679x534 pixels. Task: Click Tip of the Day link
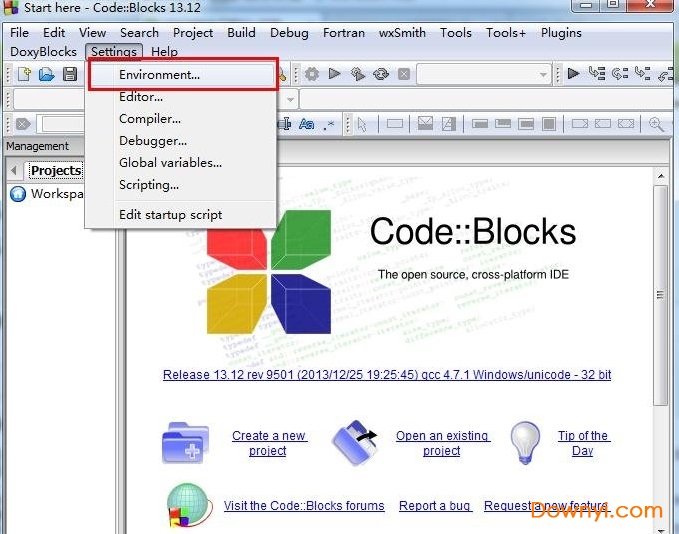pos(583,443)
